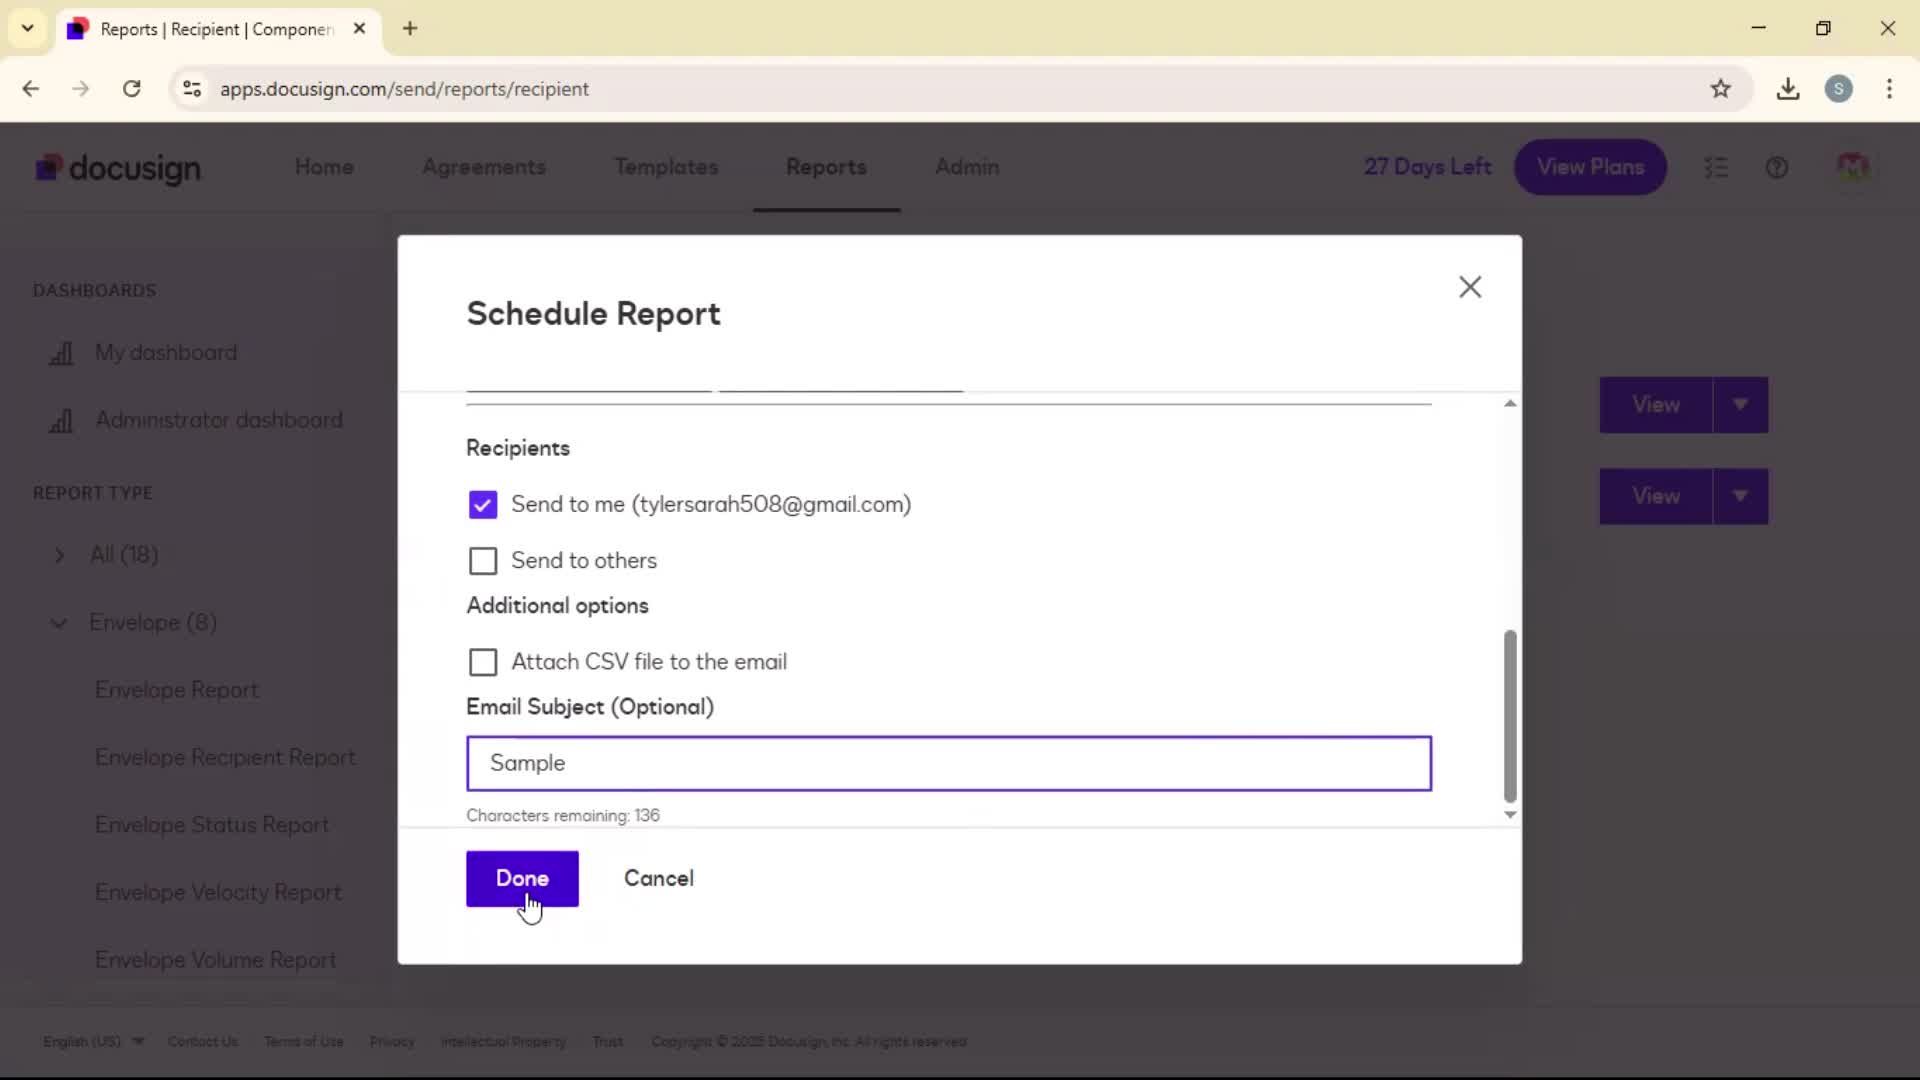The width and height of the screenshot is (1920, 1080).
Task: Cancel the schedule report dialog
Action: point(659,878)
